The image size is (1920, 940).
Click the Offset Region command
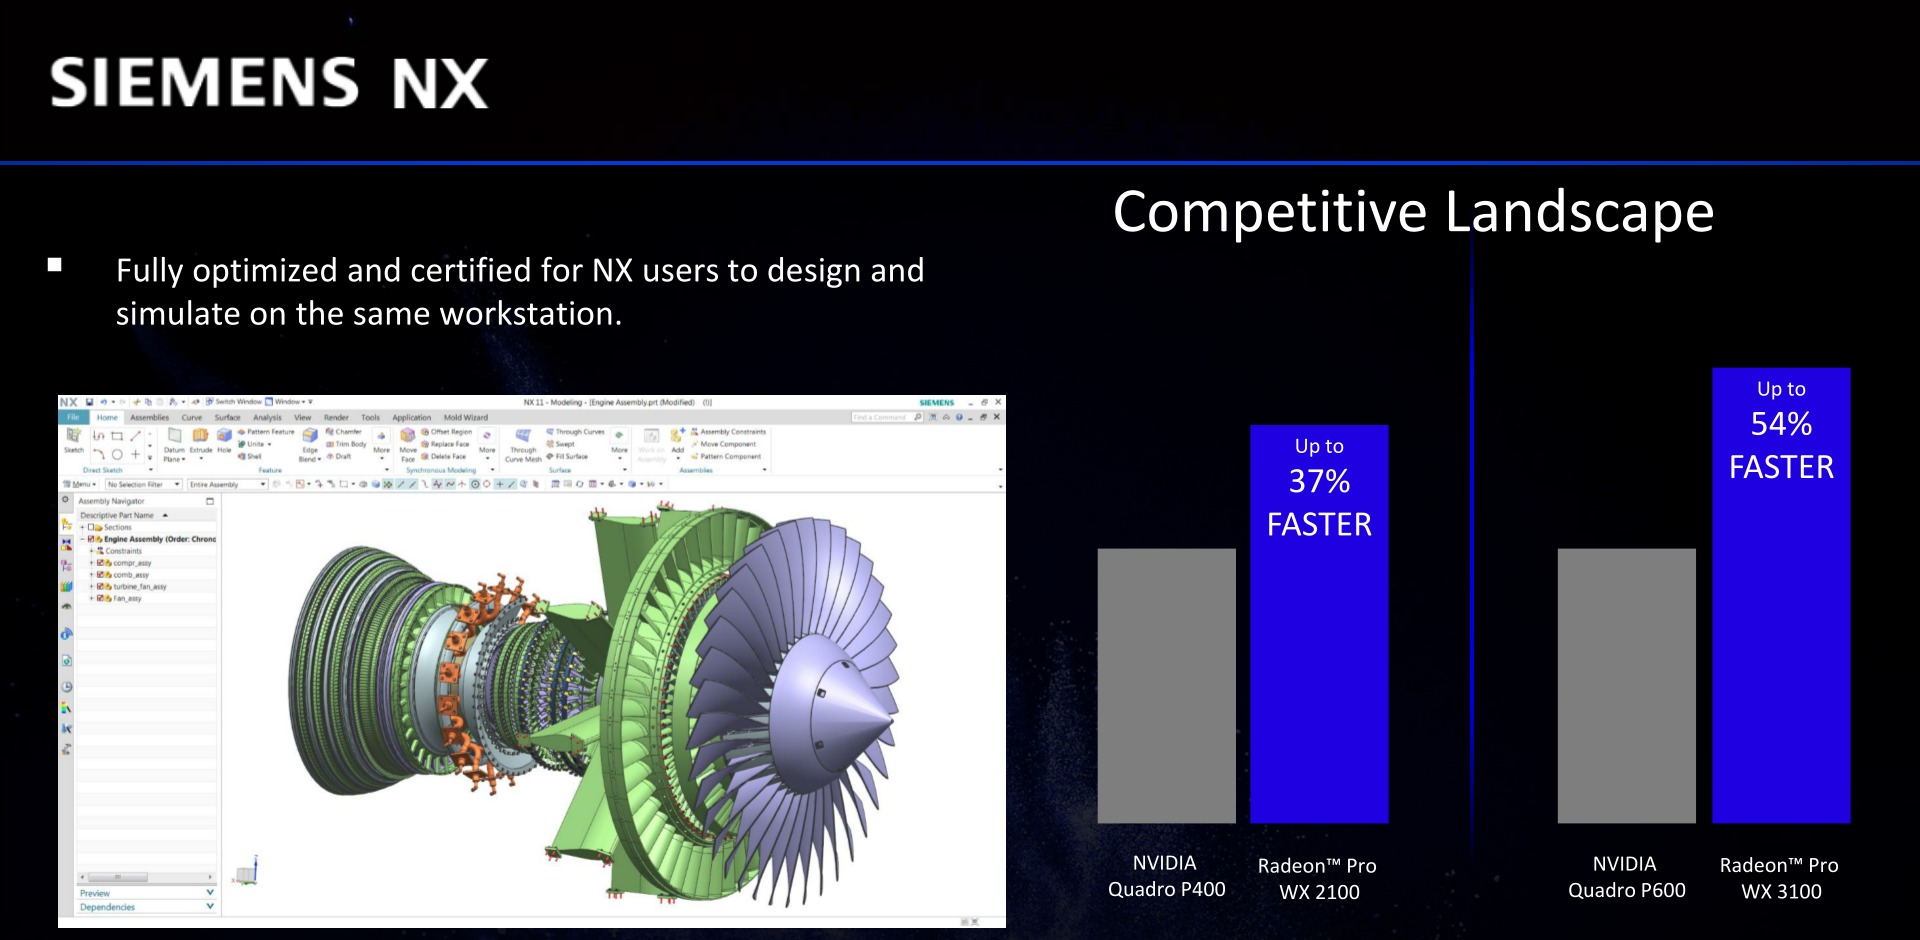click(x=446, y=432)
